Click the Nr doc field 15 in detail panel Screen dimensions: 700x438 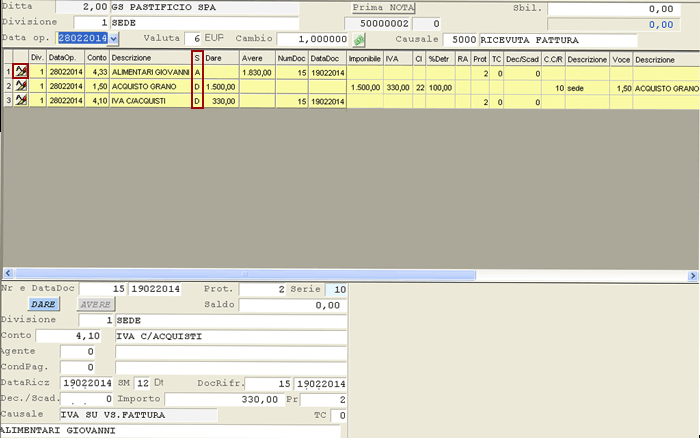tap(103, 289)
